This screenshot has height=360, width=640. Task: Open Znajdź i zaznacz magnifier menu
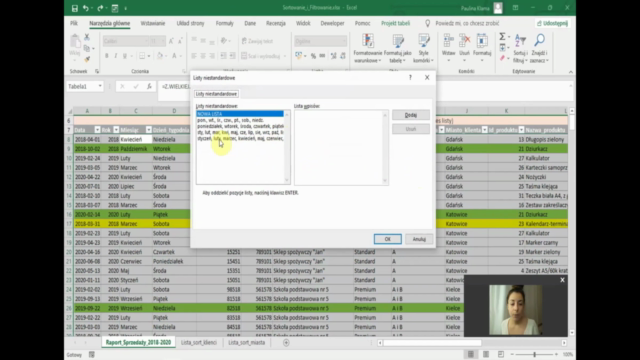click(539, 49)
